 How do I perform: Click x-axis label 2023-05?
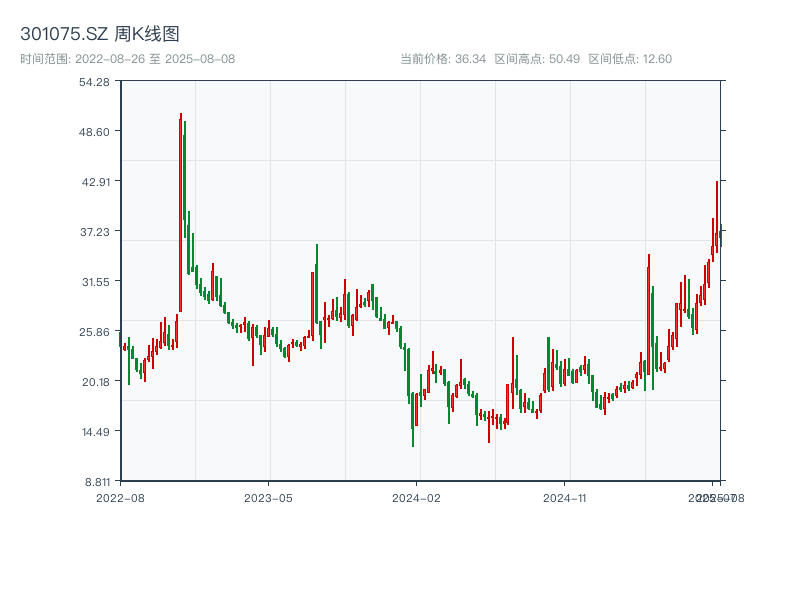tap(268, 498)
